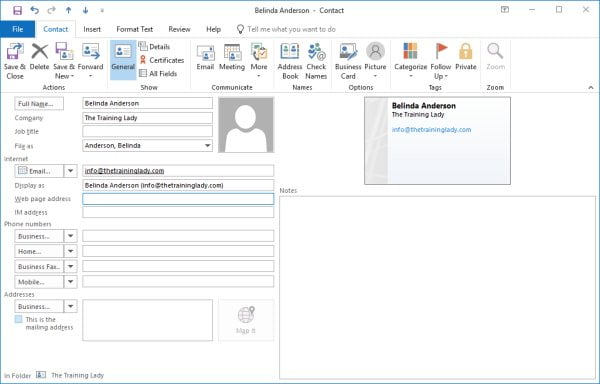This screenshot has height=384, width=600.
Task: Forward the contact
Action: (91, 60)
